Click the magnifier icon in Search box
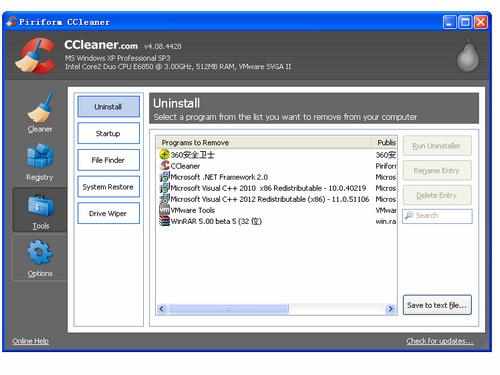 point(409,216)
